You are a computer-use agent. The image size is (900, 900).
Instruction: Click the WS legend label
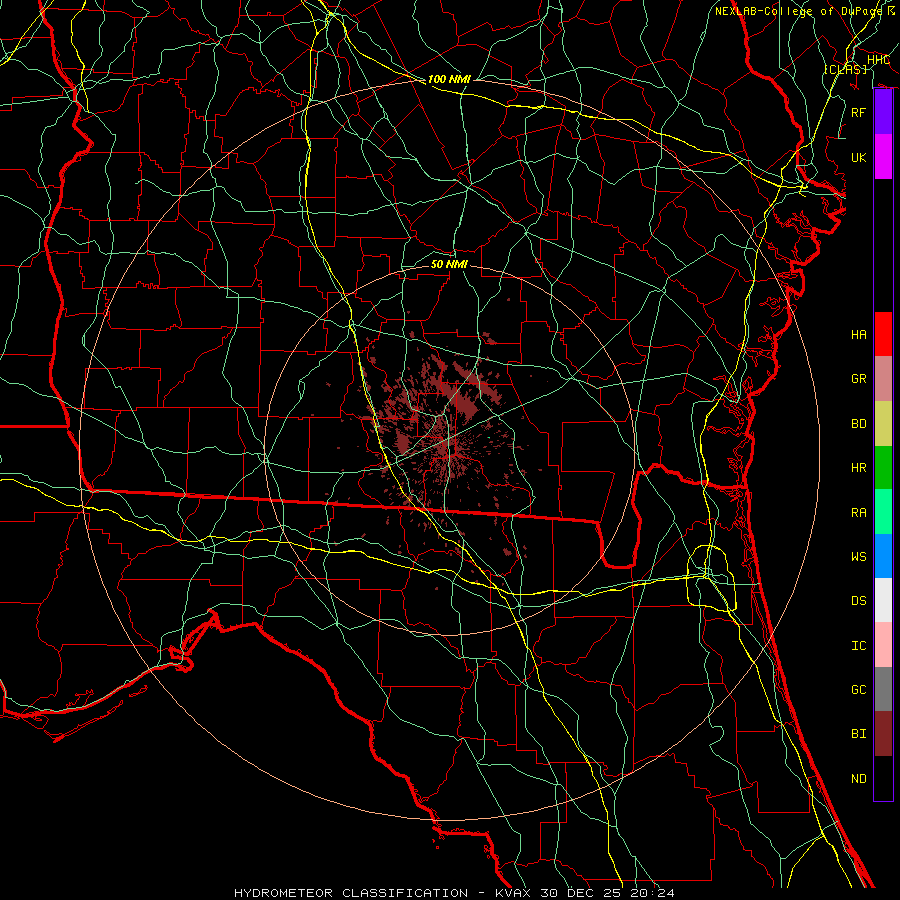[858, 557]
